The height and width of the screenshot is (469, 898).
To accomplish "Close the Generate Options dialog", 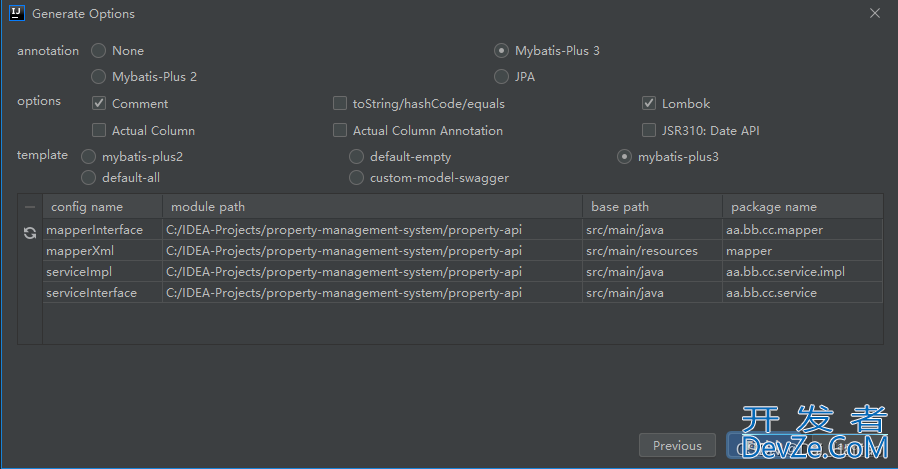I will (875, 13).
